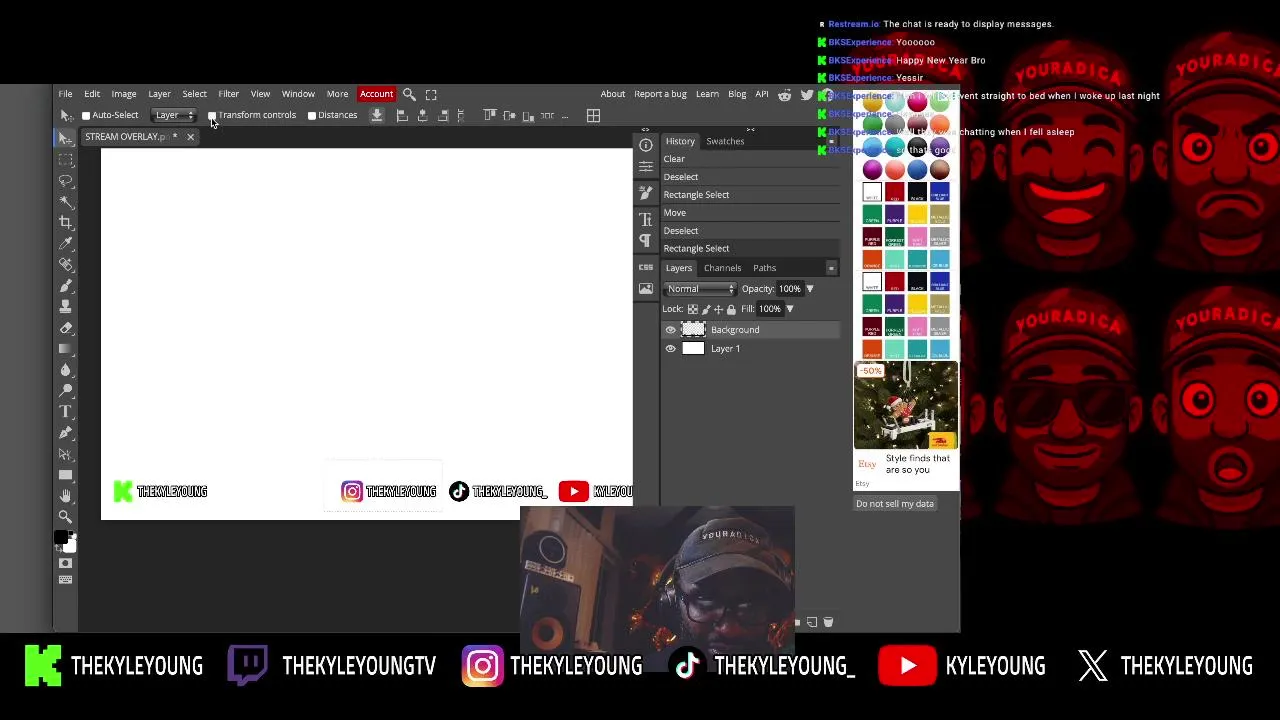1280x720 pixels.
Task: Delete layer with the trash icon
Action: (x=828, y=622)
